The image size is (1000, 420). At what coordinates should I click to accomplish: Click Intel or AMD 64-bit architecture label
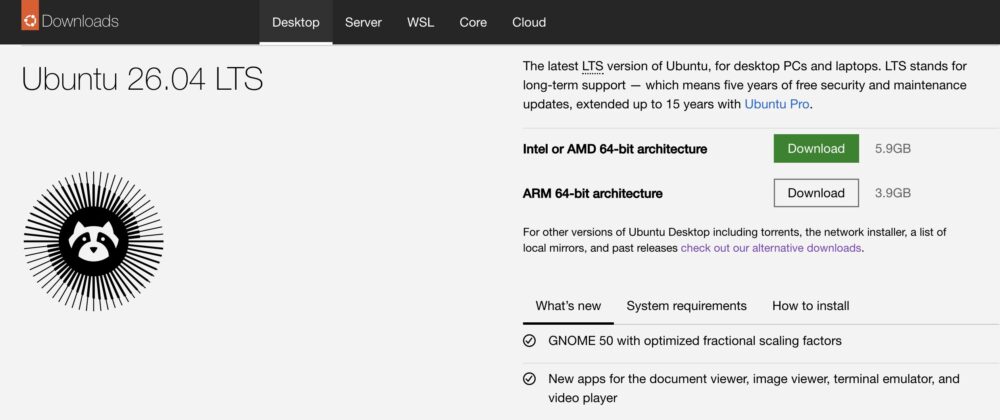(x=615, y=149)
